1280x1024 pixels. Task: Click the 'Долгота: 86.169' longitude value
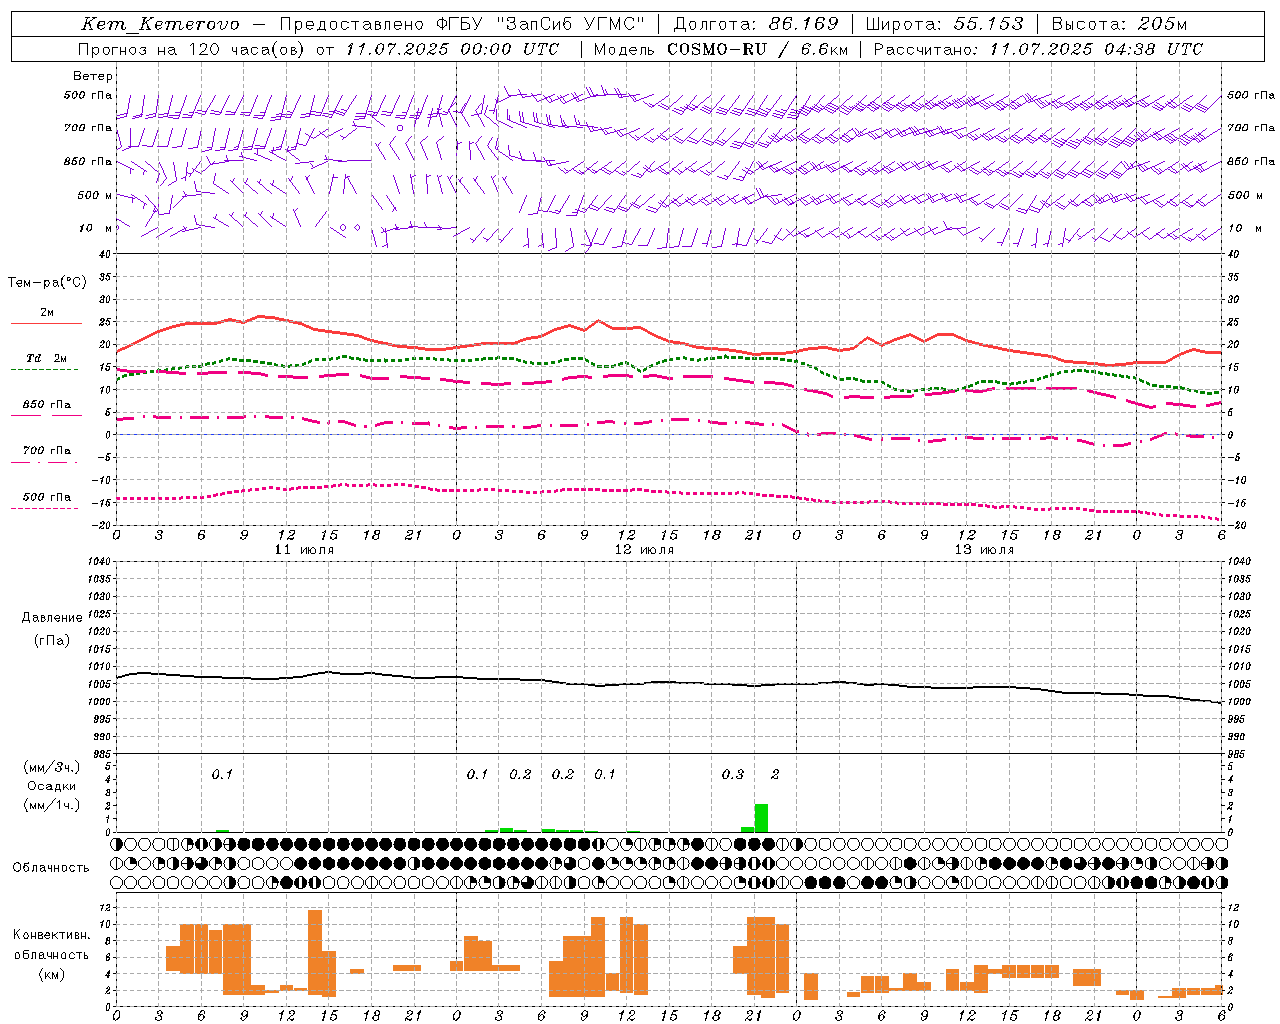(x=756, y=24)
